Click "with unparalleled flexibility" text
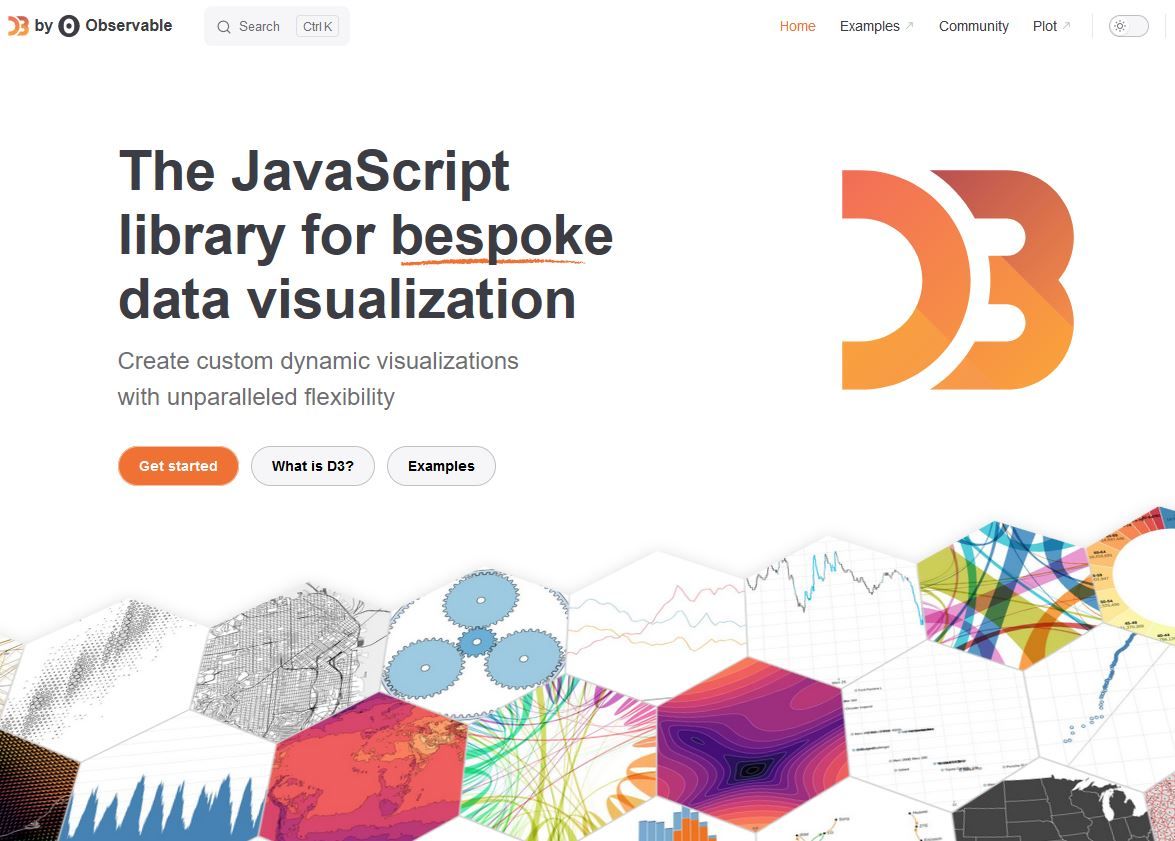The image size is (1175, 841). click(x=256, y=397)
